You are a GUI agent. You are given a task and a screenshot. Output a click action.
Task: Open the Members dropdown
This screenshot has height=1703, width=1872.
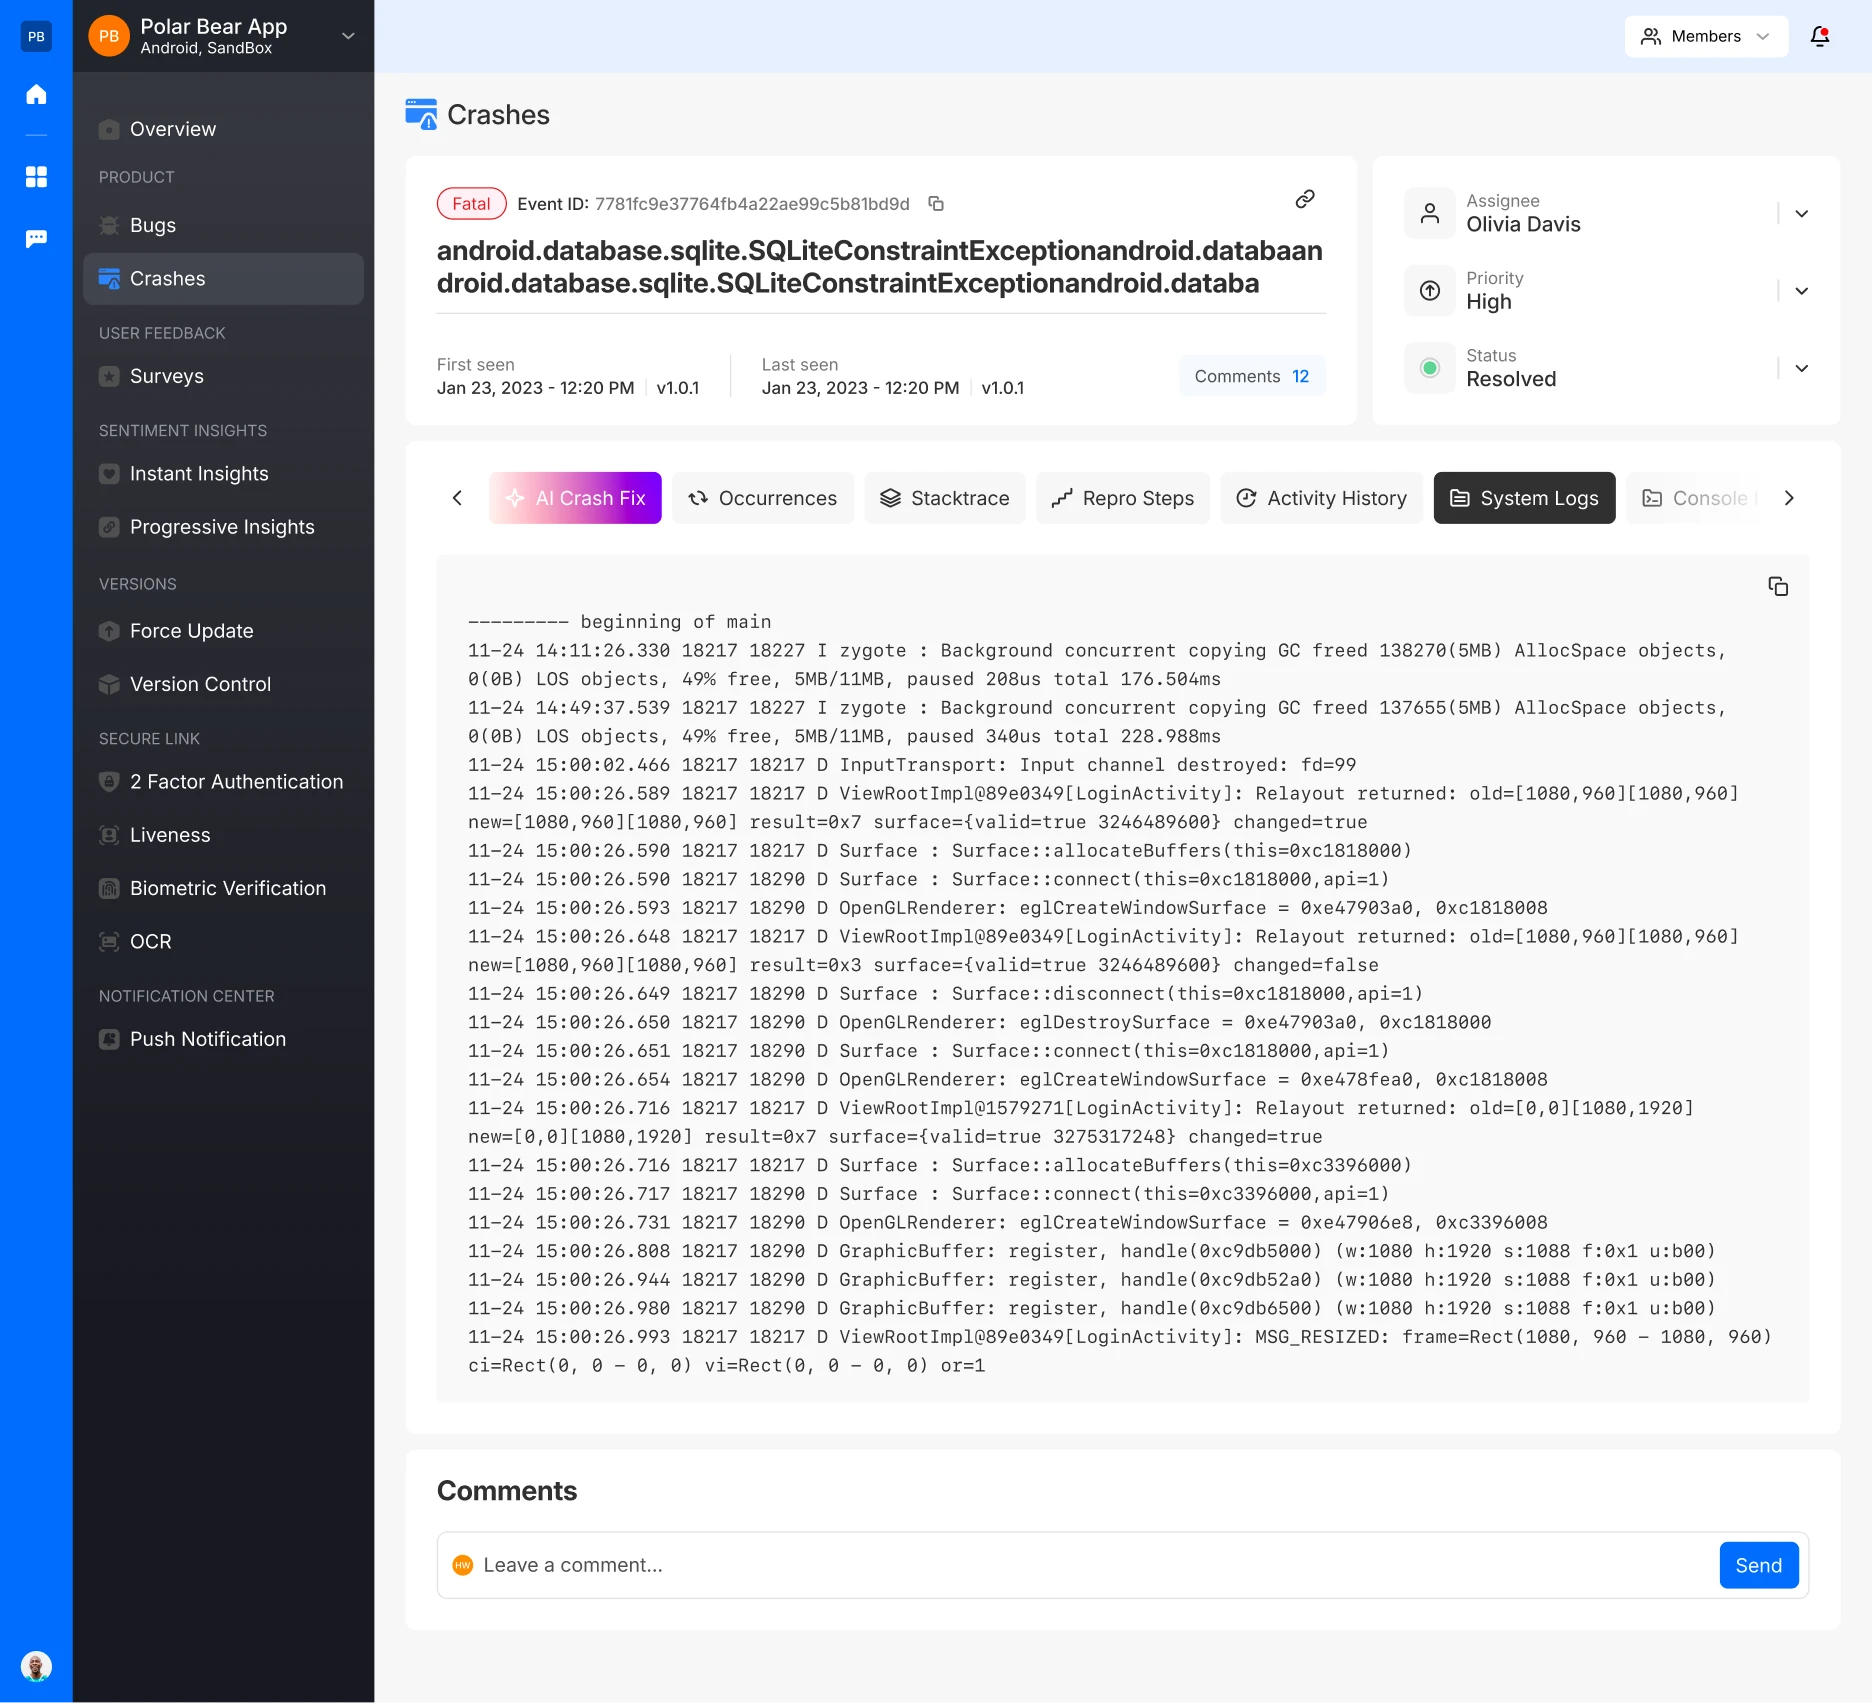pyautogui.click(x=1706, y=37)
